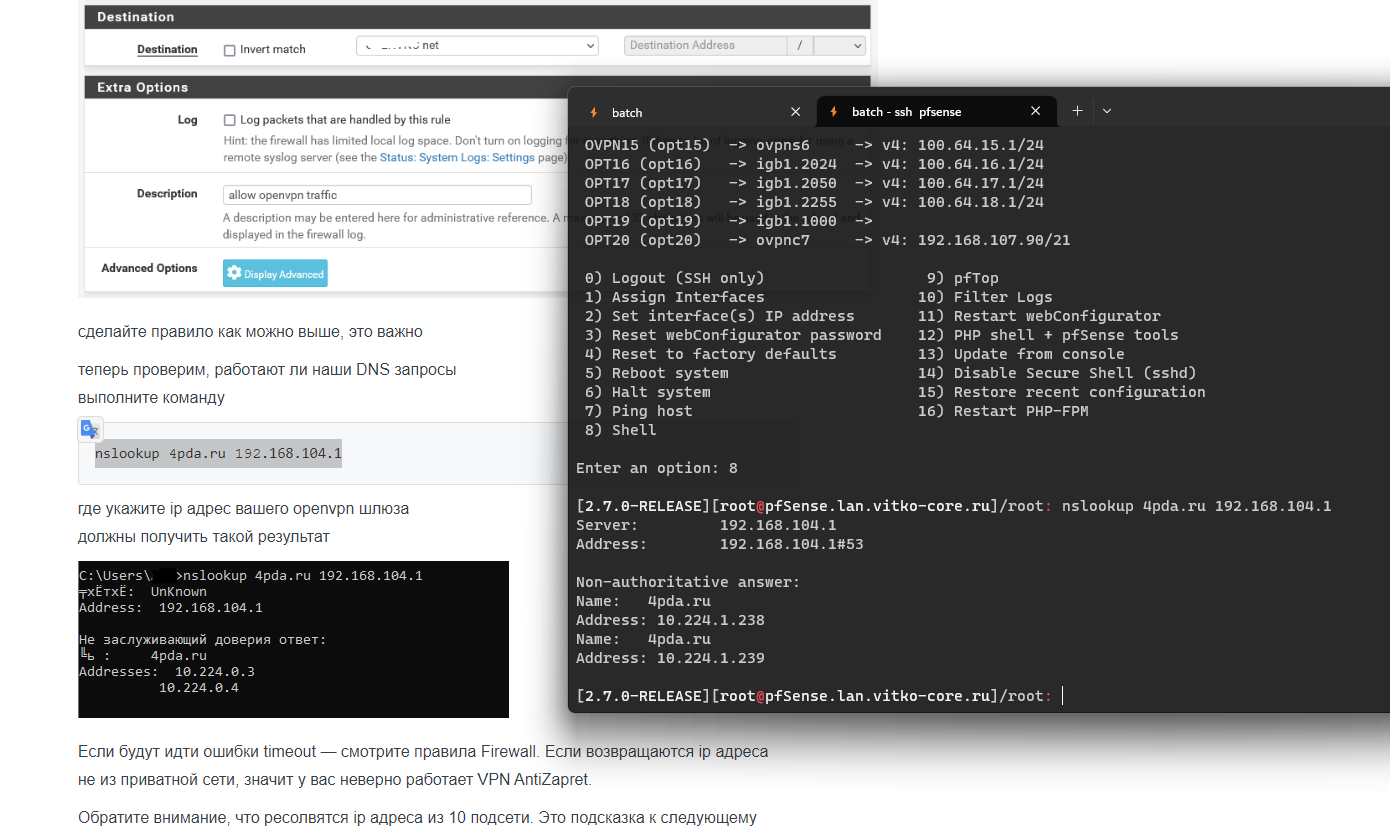Enable Log packets handled by this rule
1390x834 pixels.
click(x=230, y=120)
